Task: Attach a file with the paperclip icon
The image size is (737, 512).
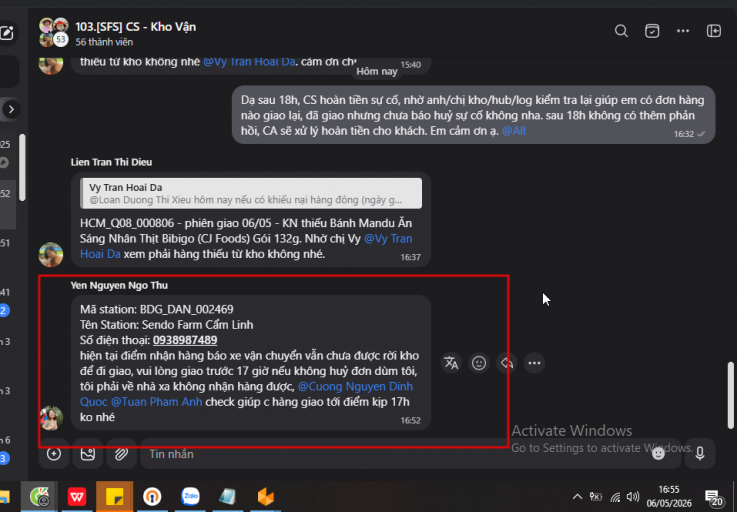Action: (122, 454)
